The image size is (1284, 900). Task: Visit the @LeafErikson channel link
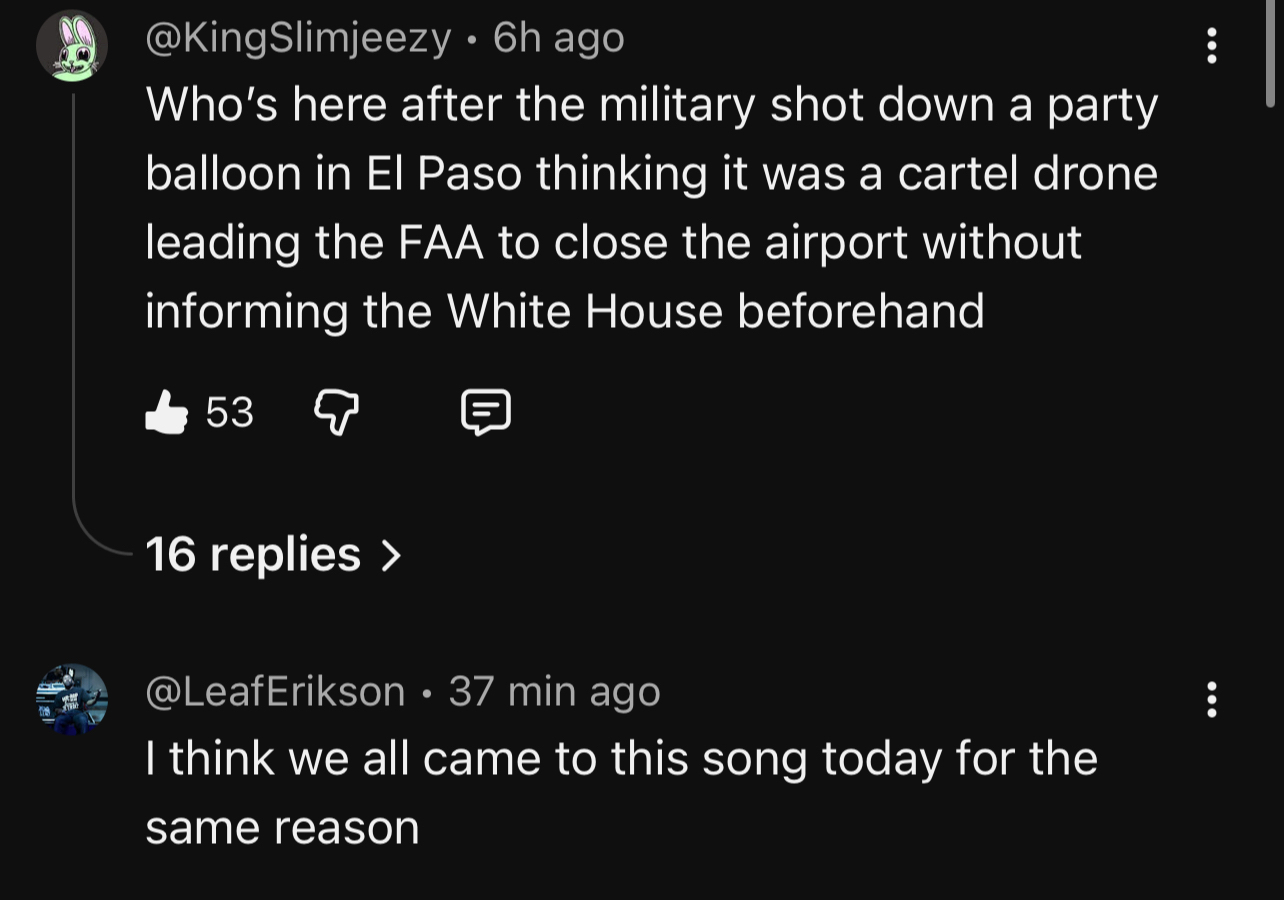click(275, 691)
